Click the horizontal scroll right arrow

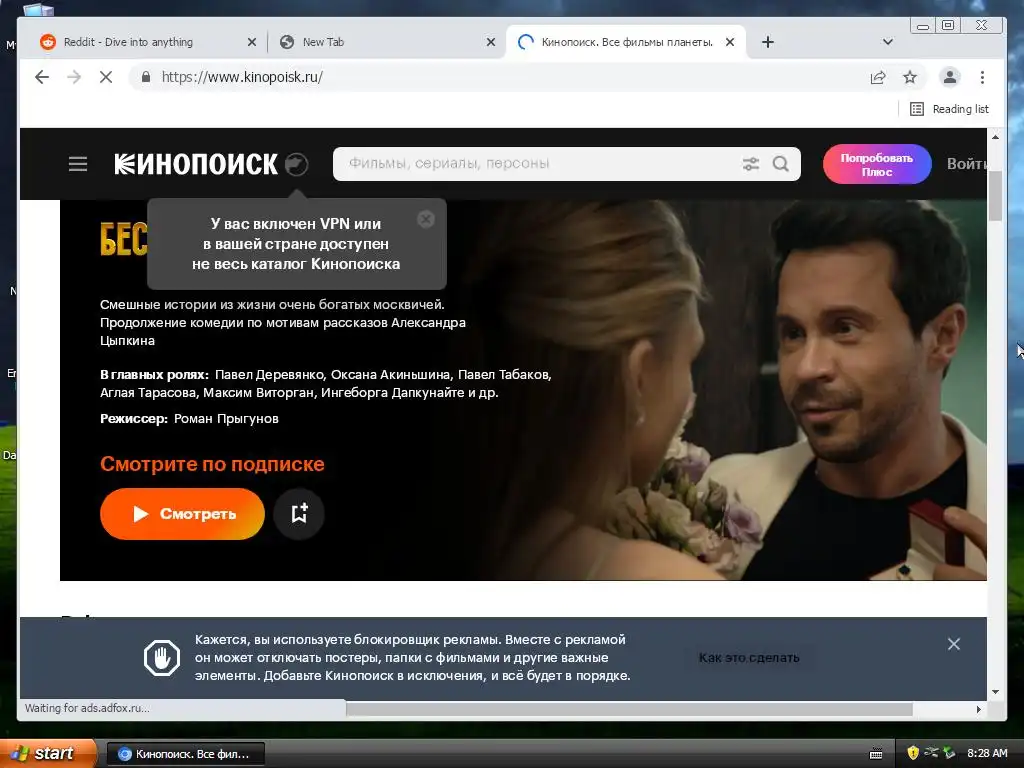click(x=978, y=709)
